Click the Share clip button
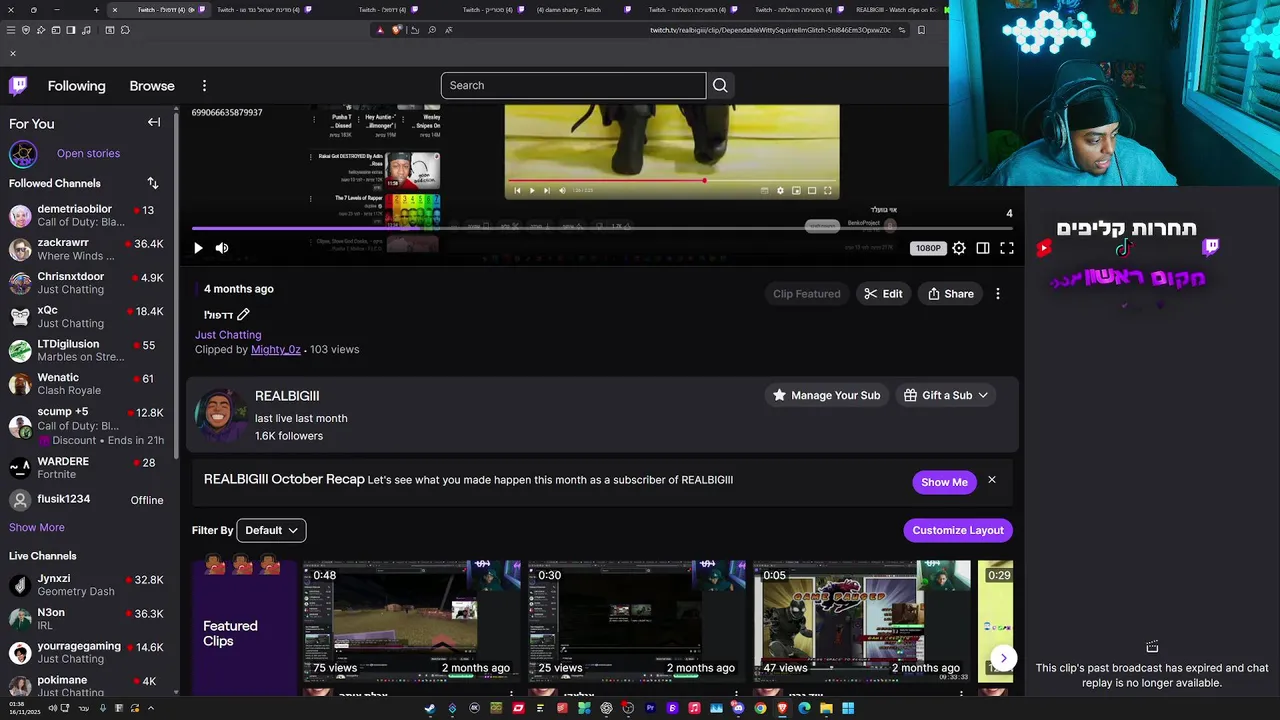 point(951,294)
